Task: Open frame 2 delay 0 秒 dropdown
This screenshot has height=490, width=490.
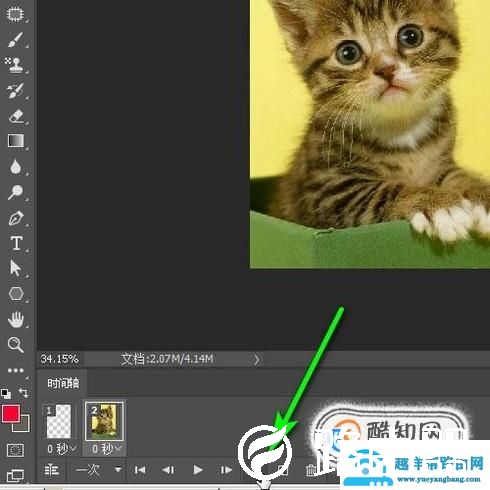Action: coord(107,449)
